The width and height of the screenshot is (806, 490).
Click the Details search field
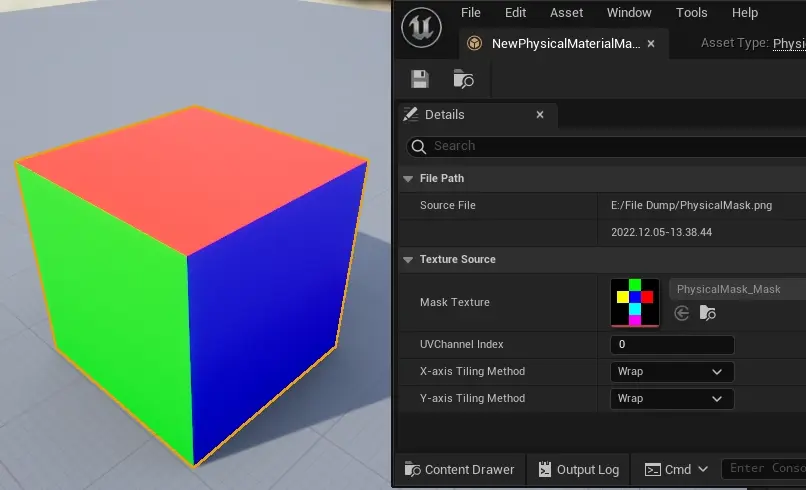(x=606, y=147)
